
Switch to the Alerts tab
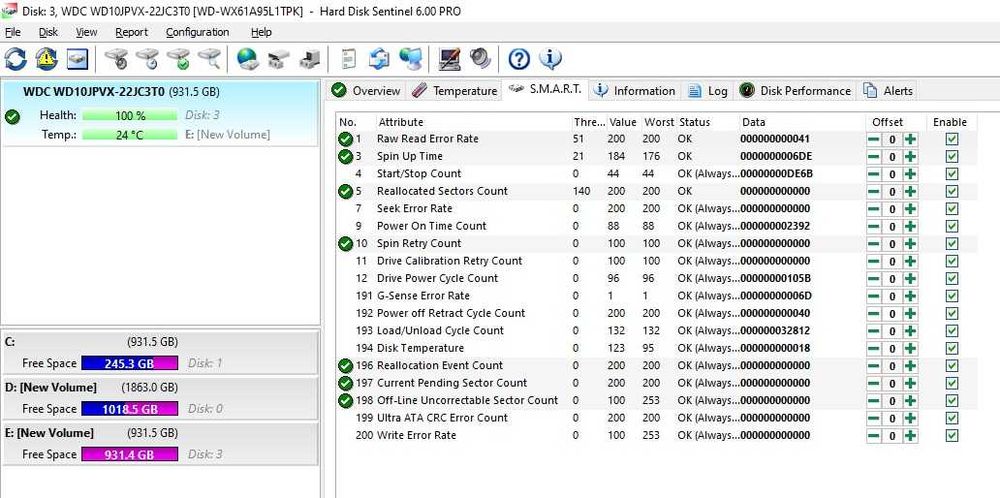pos(888,91)
